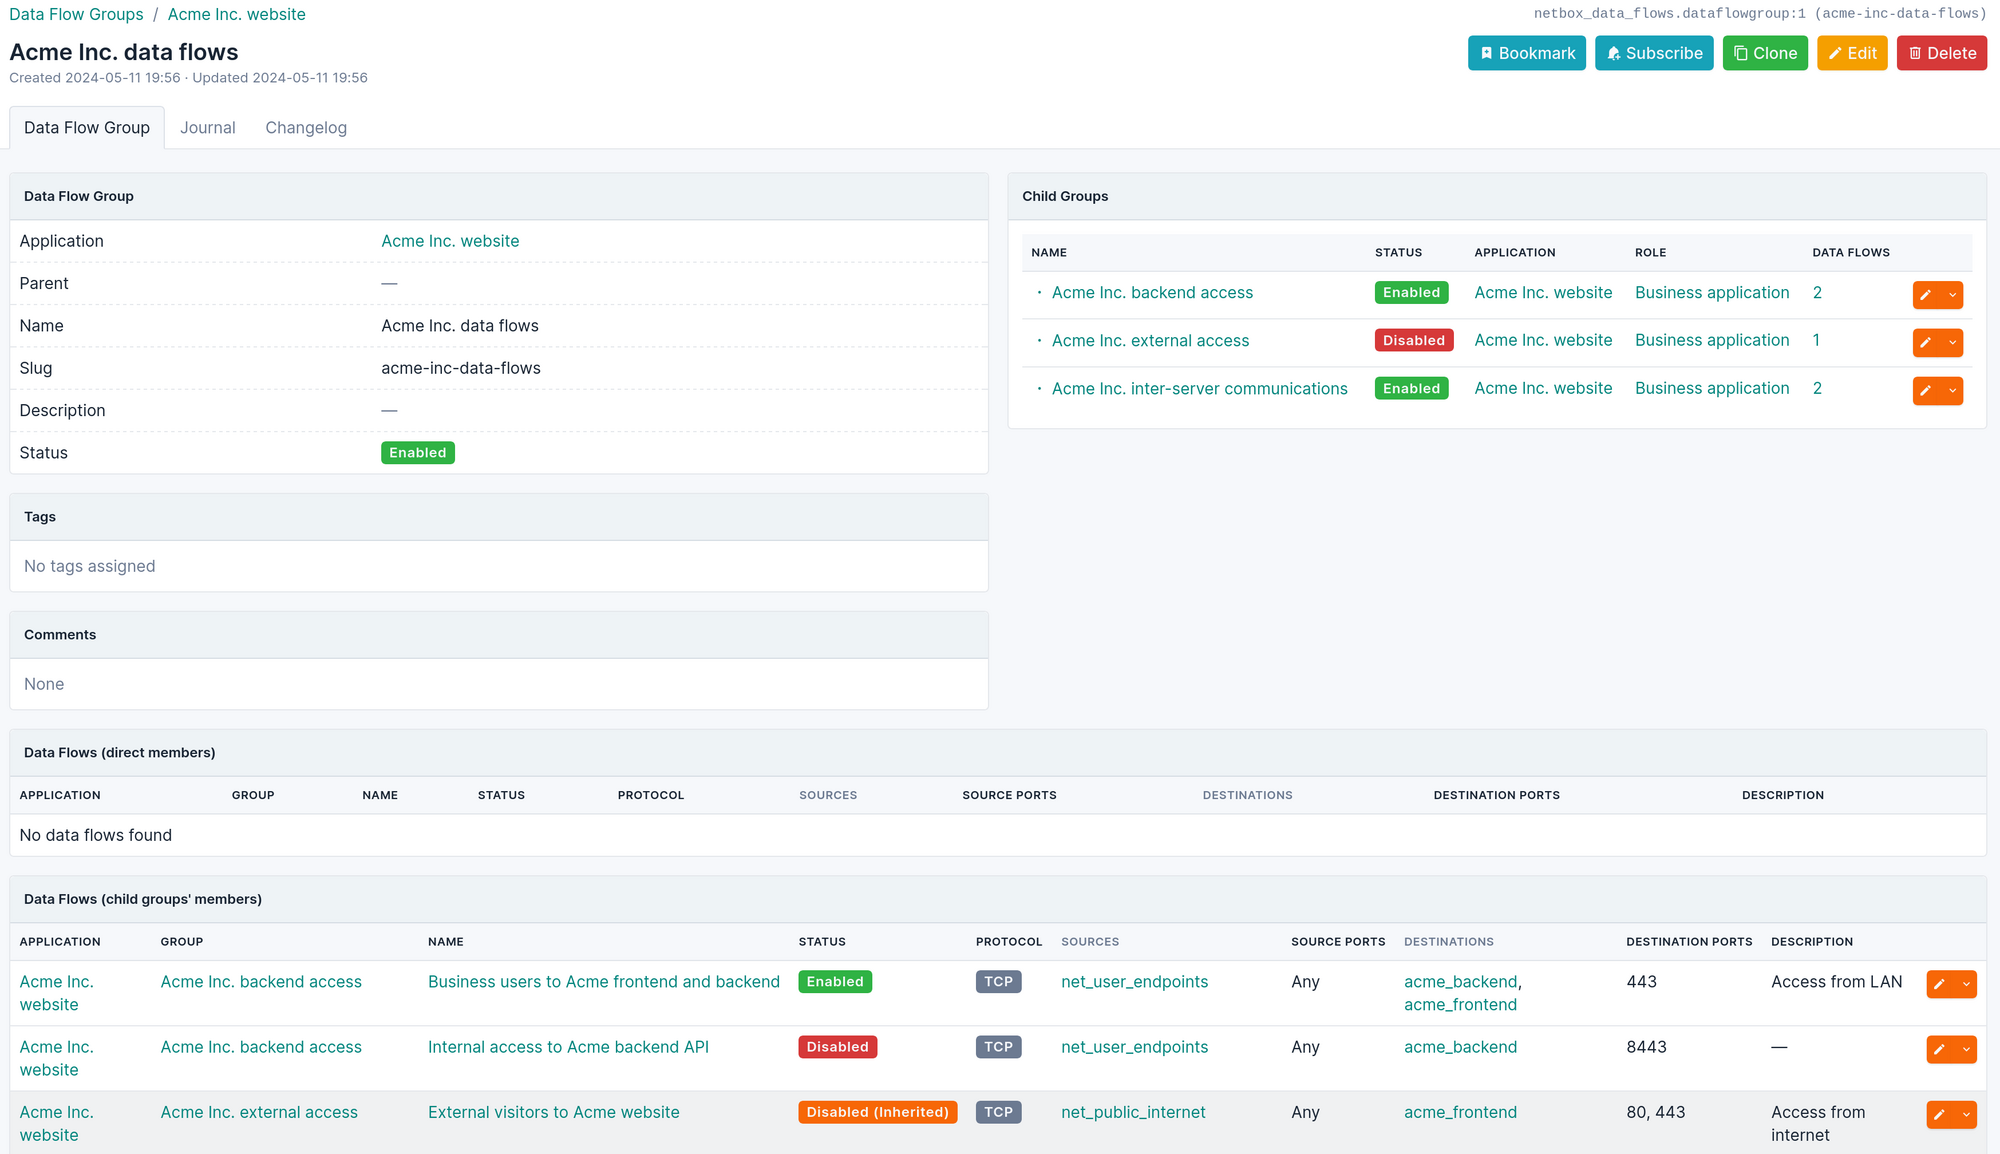2000x1154 pixels.
Task: Click the 'No data flows found' text
Action: [x=96, y=835]
